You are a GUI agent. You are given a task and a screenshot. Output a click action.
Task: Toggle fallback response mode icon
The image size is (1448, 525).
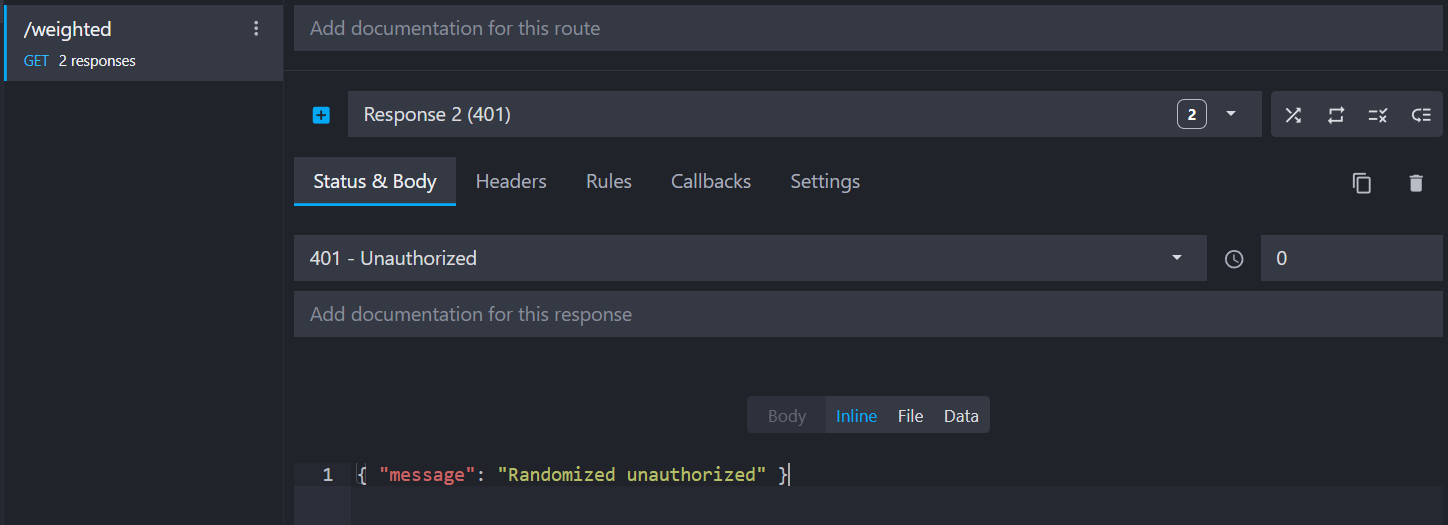point(1421,115)
